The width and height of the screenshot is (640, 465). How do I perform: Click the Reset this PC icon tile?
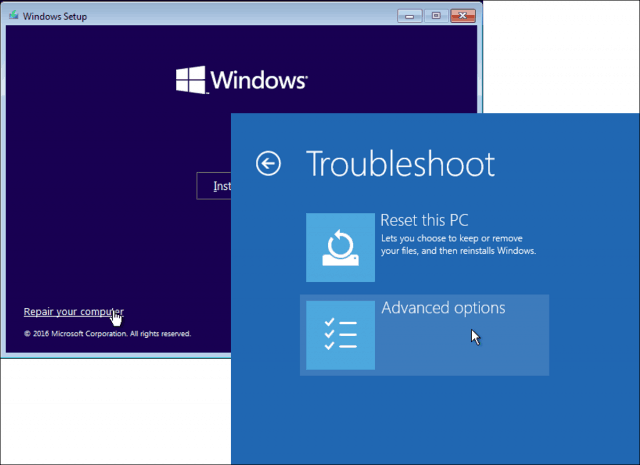coord(340,247)
